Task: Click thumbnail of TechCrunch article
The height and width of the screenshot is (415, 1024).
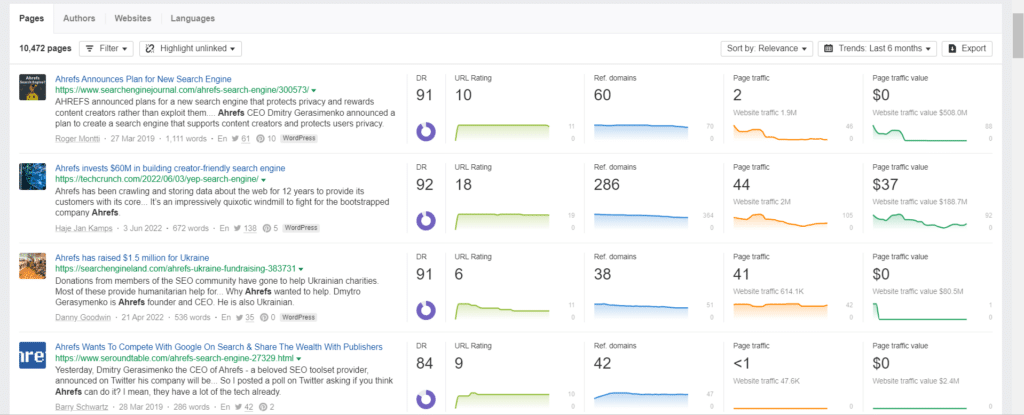Action: click(32, 176)
